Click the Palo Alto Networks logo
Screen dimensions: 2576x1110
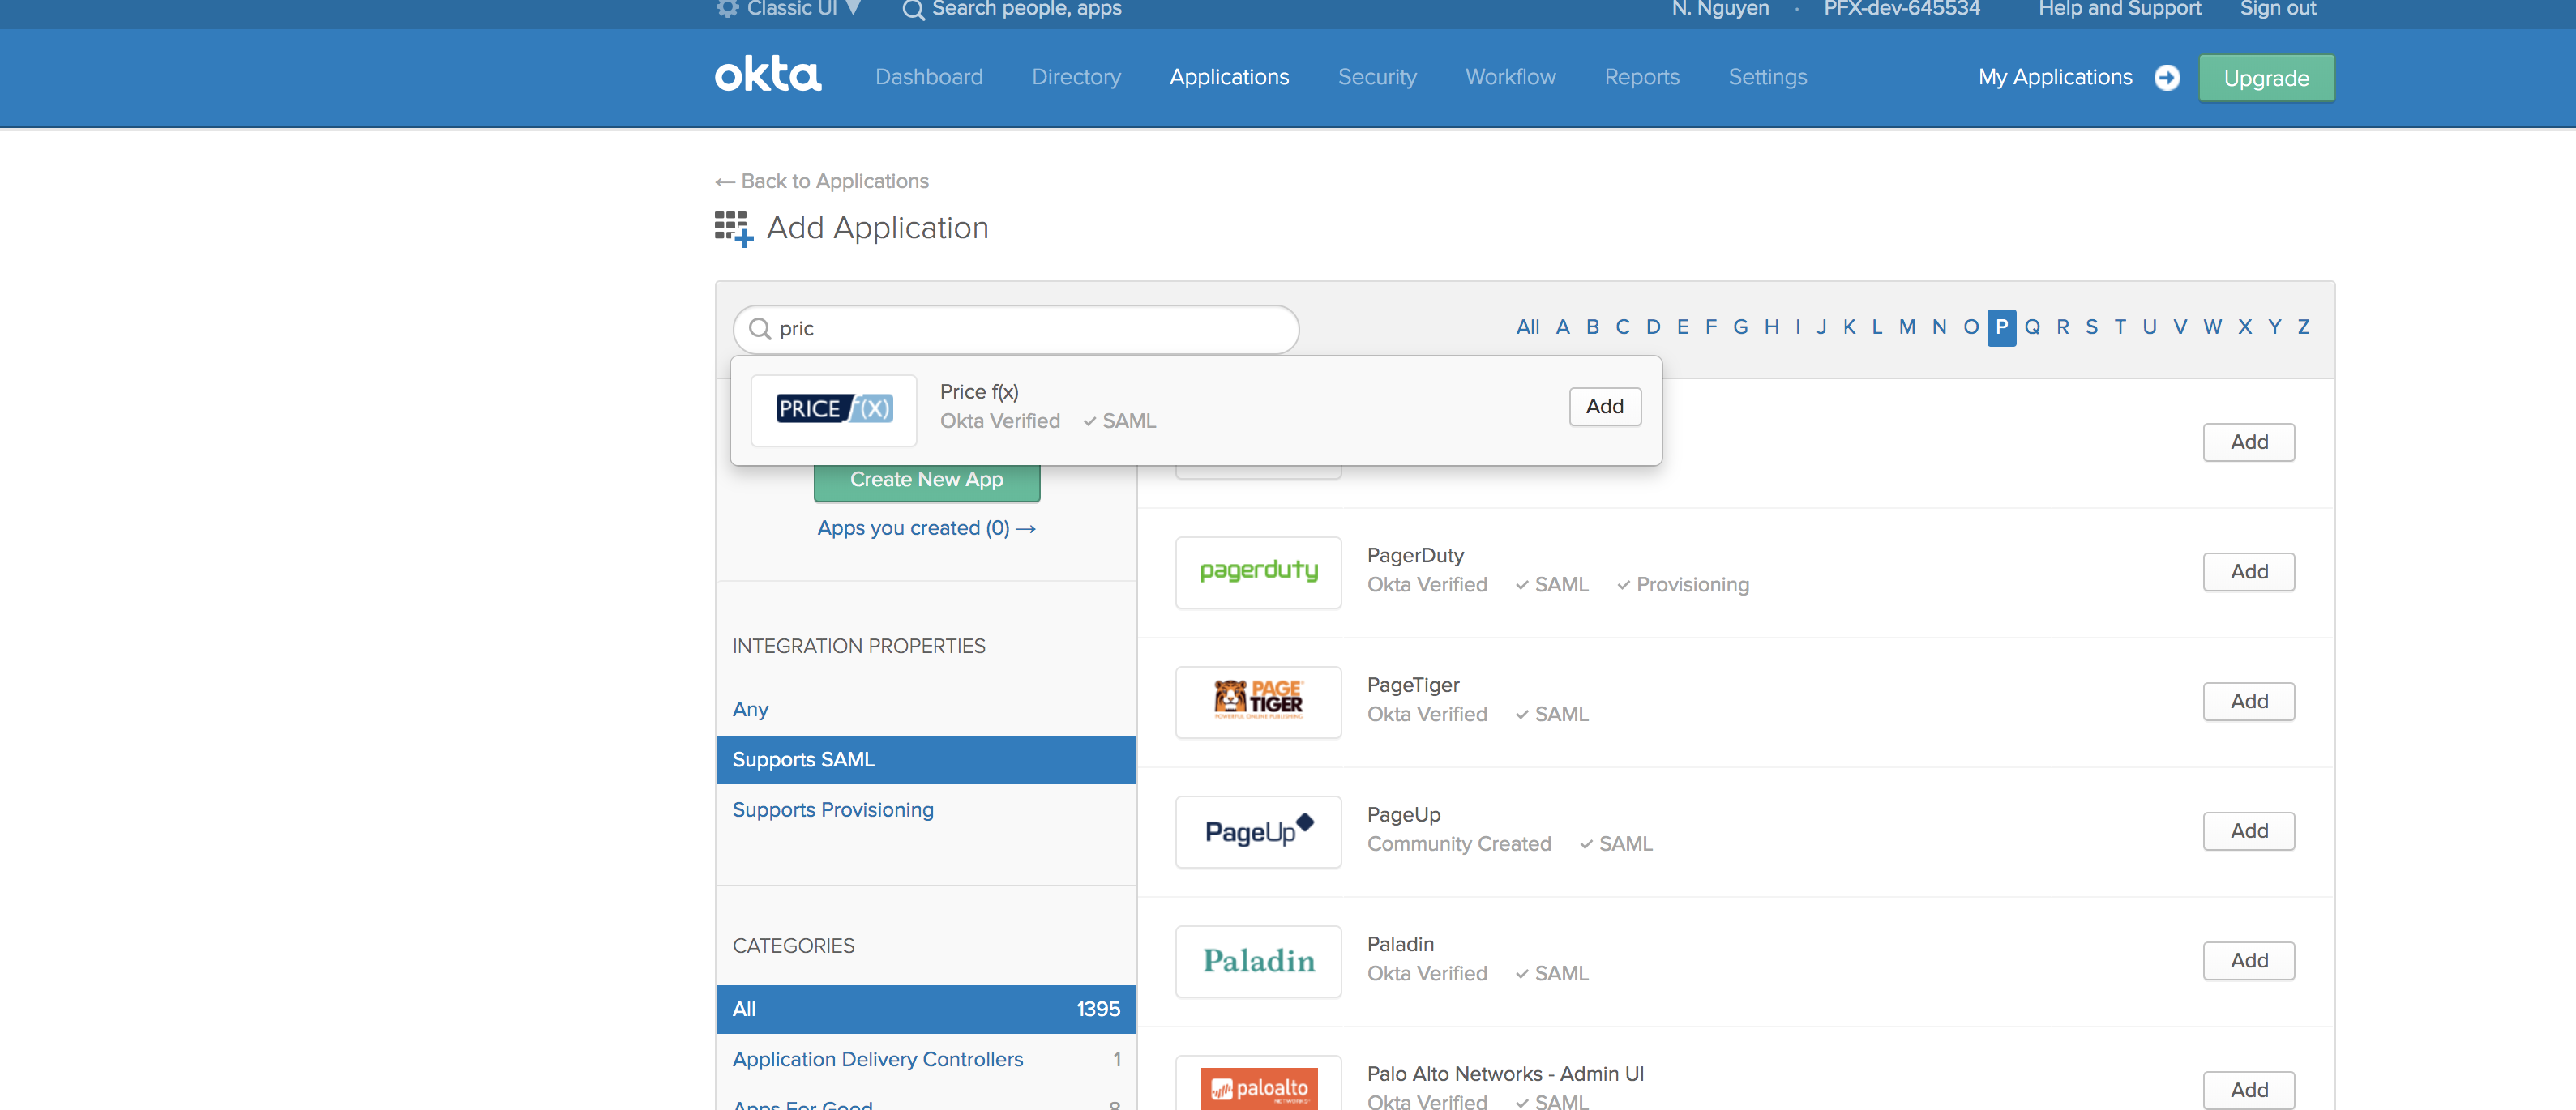coord(1258,1090)
